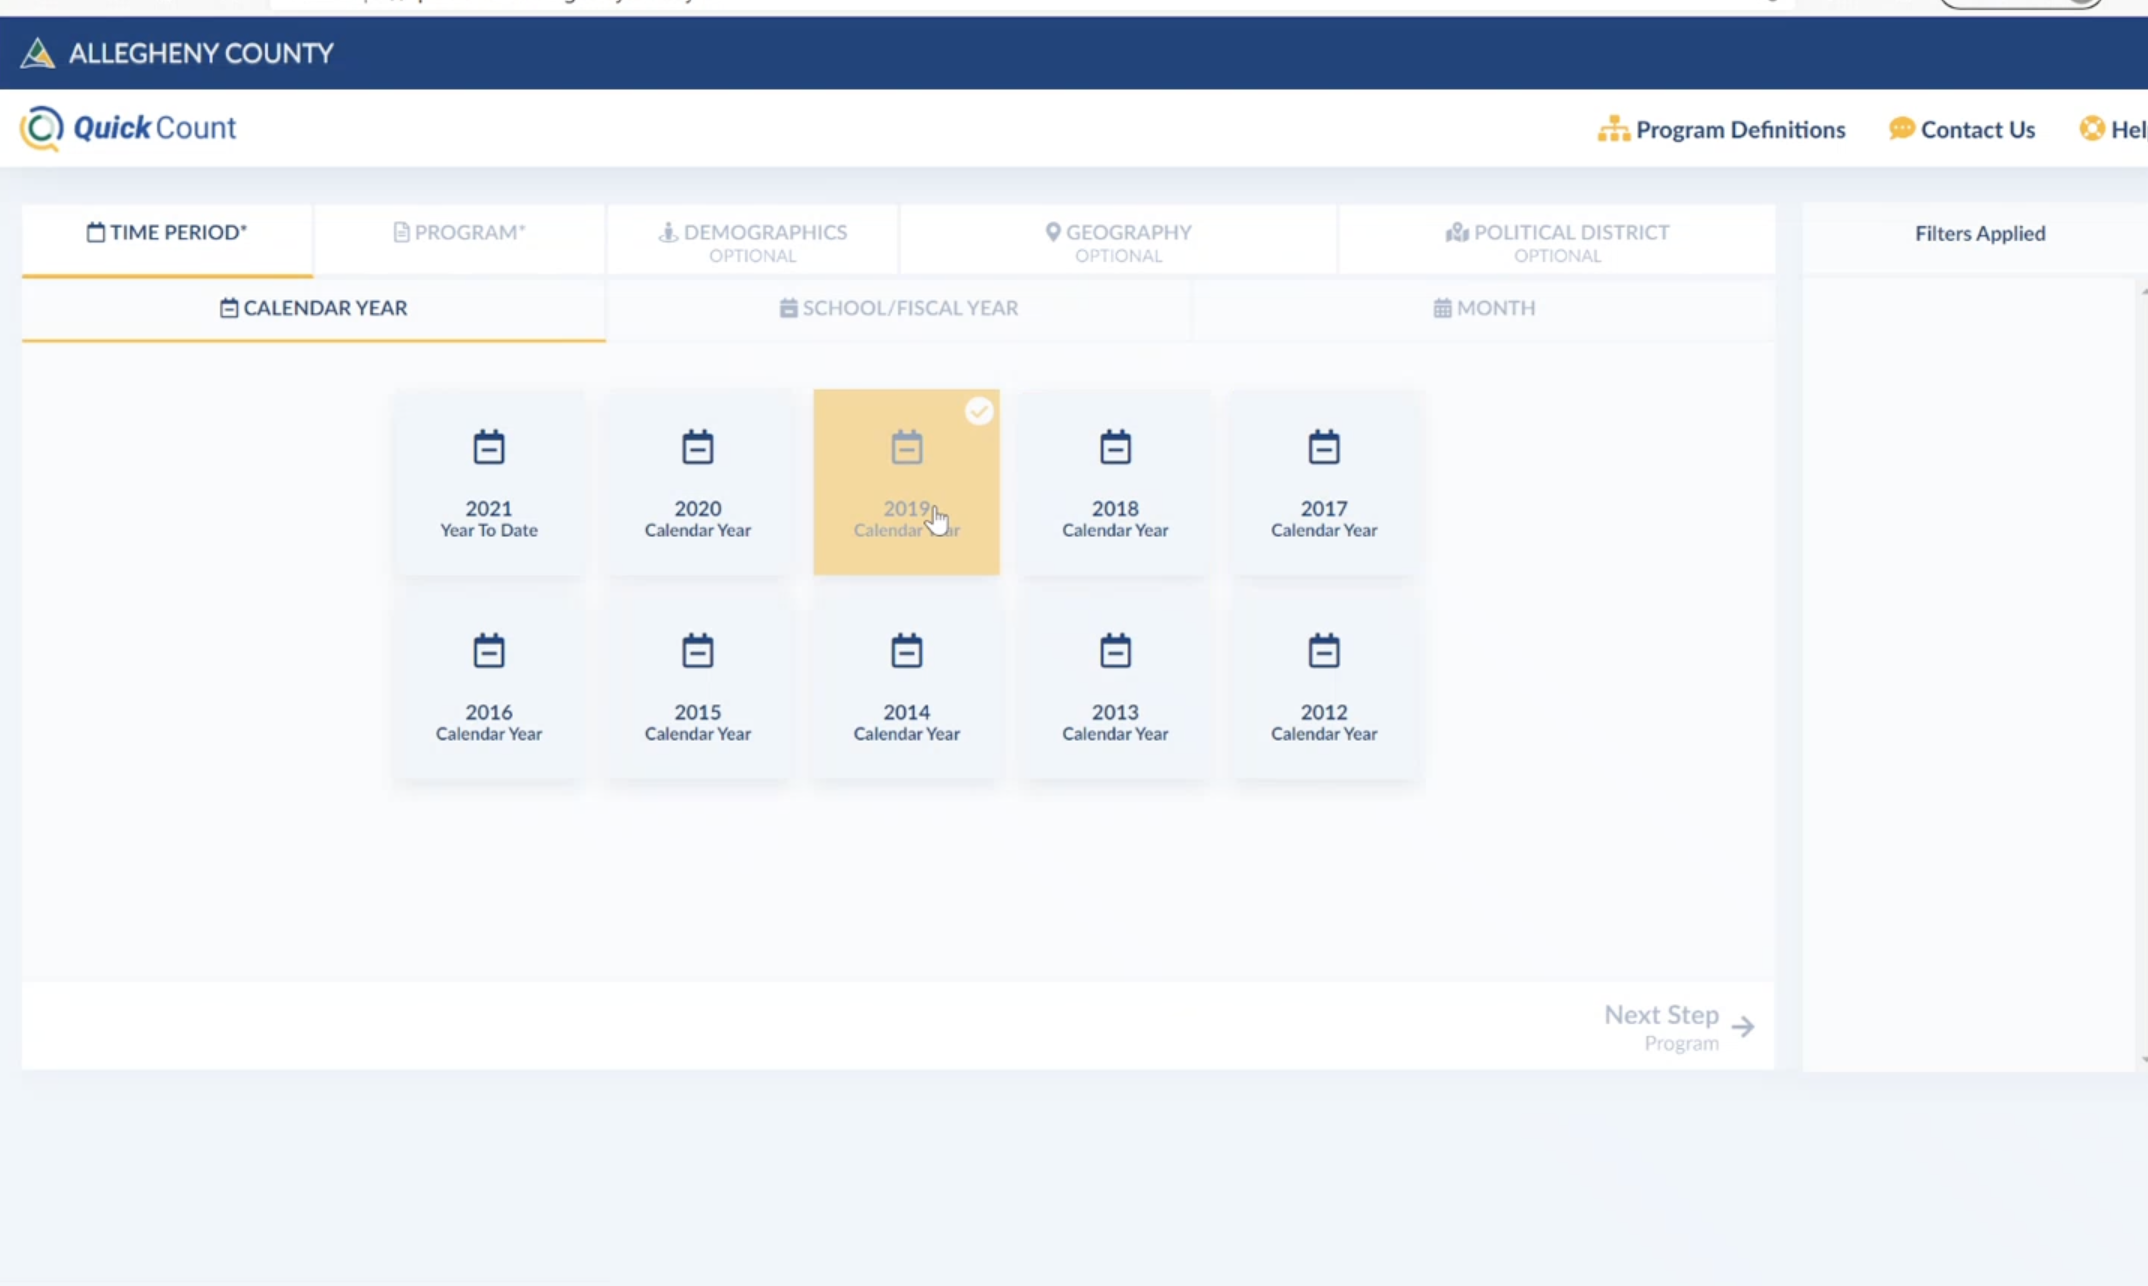The width and height of the screenshot is (2148, 1286).
Task: Switch to the Geography optional tab
Action: 1118,240
